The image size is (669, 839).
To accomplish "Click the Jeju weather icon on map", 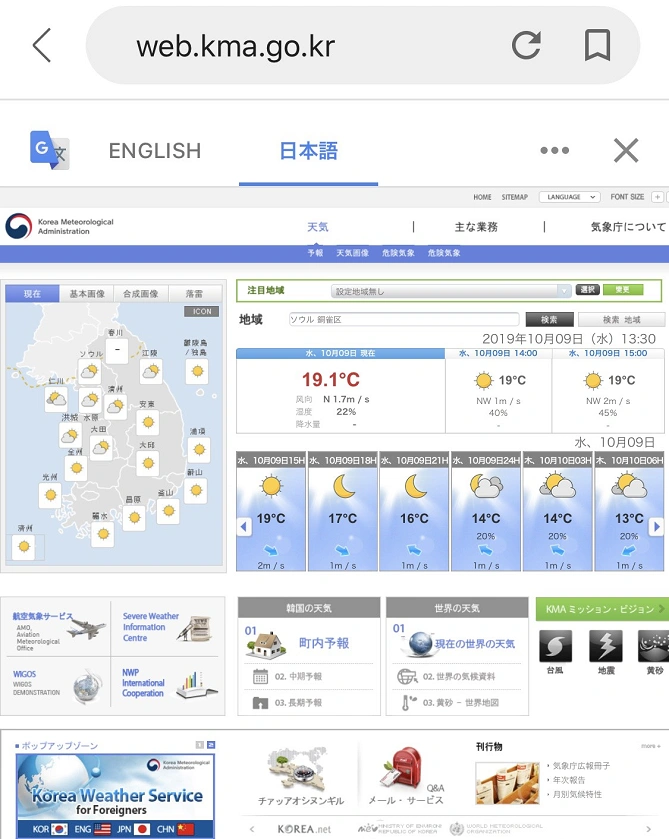I will 24,546.
